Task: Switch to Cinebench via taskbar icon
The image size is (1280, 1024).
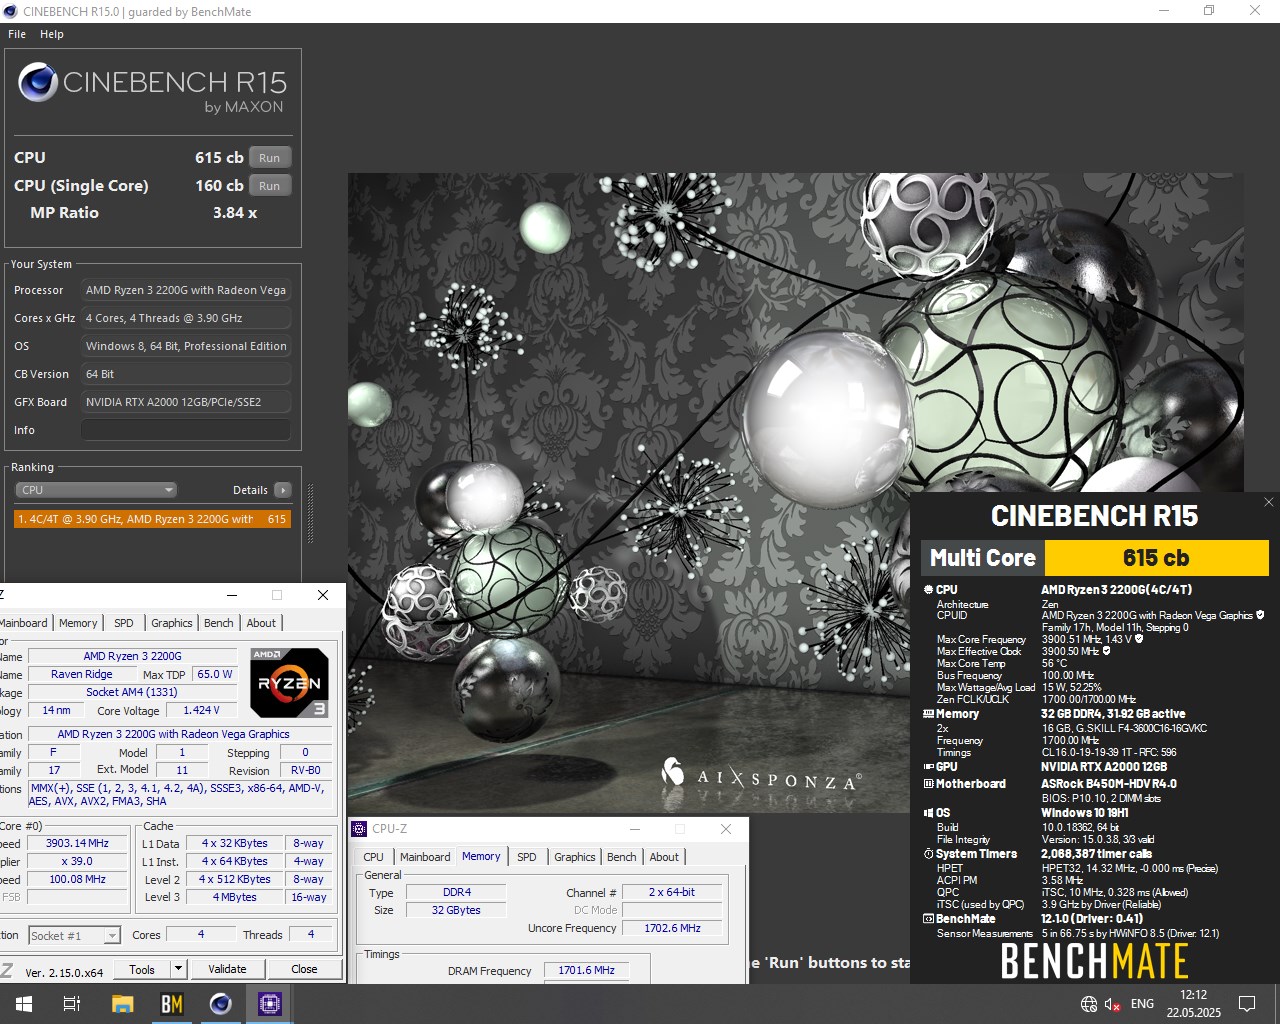Action: [x=221, y=1004]
